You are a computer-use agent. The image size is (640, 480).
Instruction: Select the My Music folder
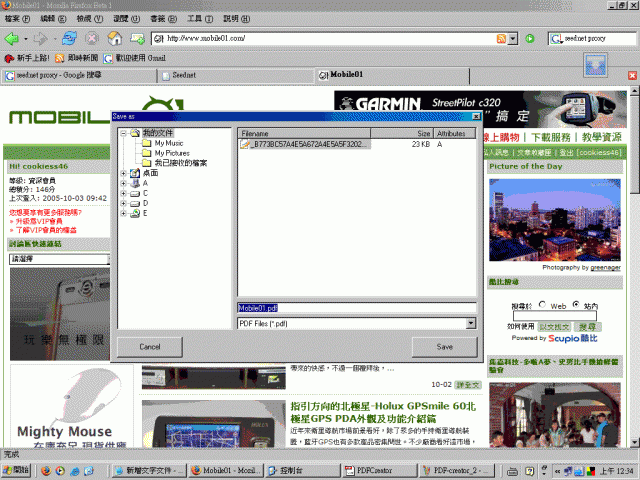pos(169,143)
